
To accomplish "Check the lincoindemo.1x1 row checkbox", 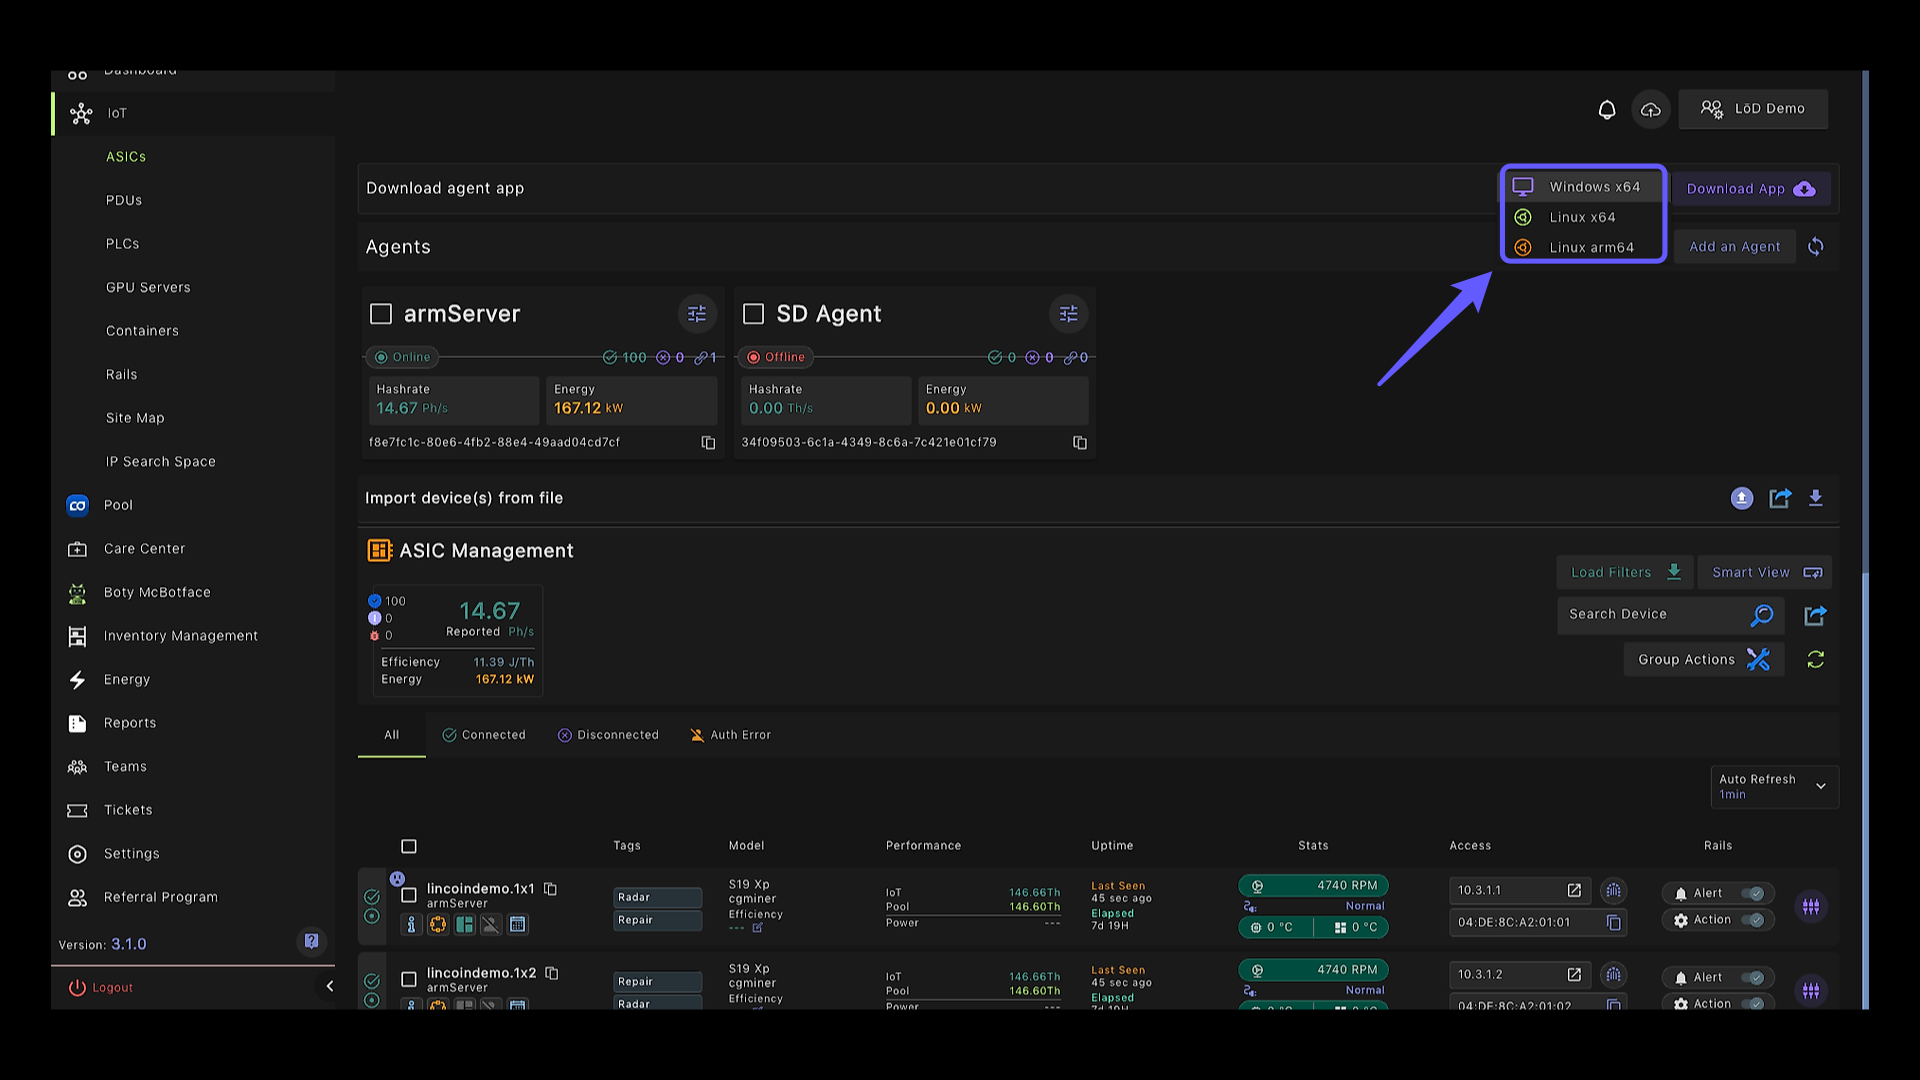I will [x=409, y=895].
